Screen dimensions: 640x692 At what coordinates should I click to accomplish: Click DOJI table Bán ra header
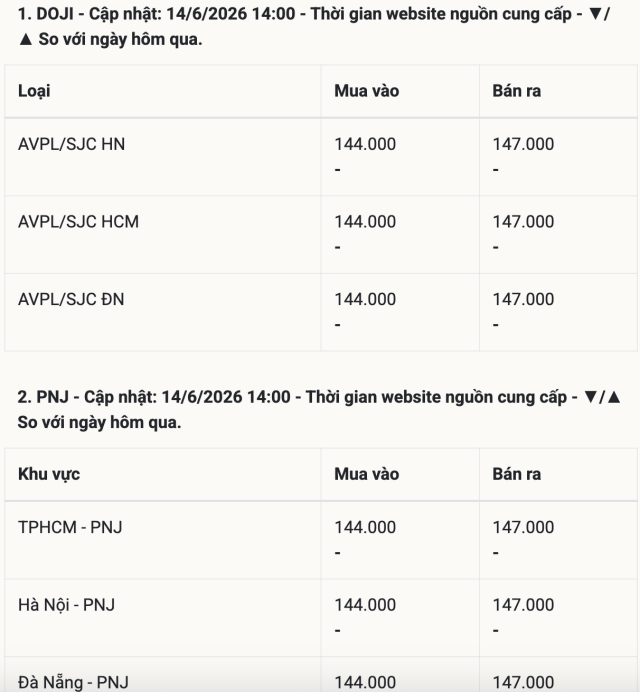click(517, 91)
